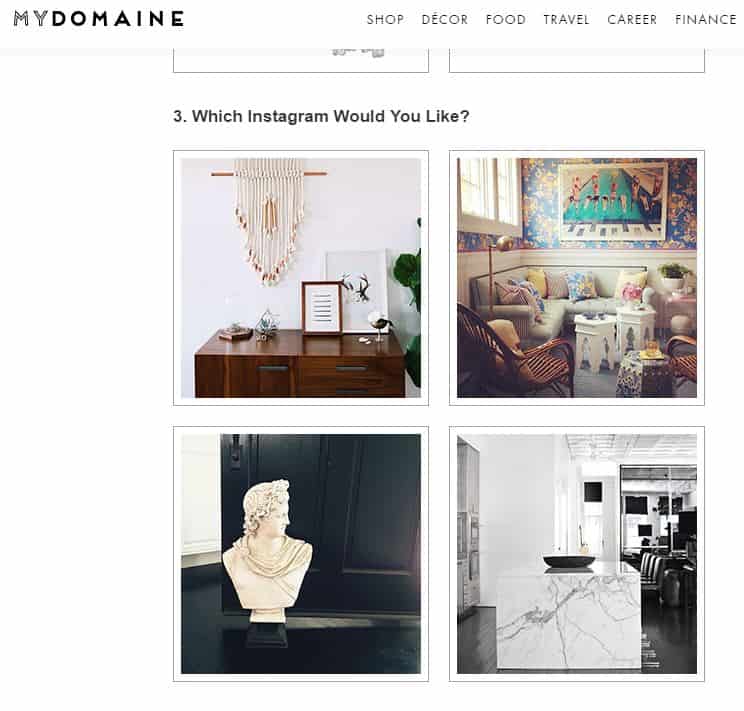Click the heading Which Instagram Would You Like?
The height and width of the screenshot is (711, 744).
pos(321,116)
